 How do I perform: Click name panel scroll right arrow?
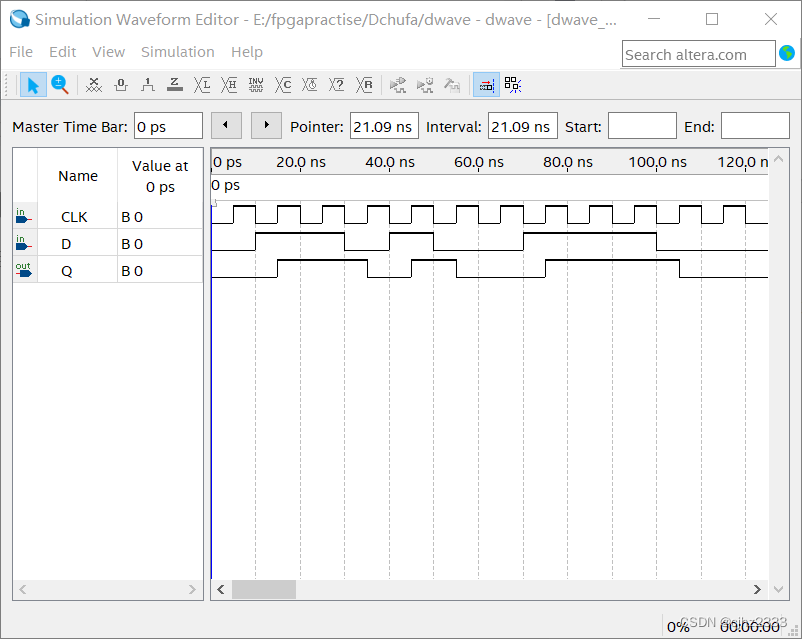pos(192,589)
